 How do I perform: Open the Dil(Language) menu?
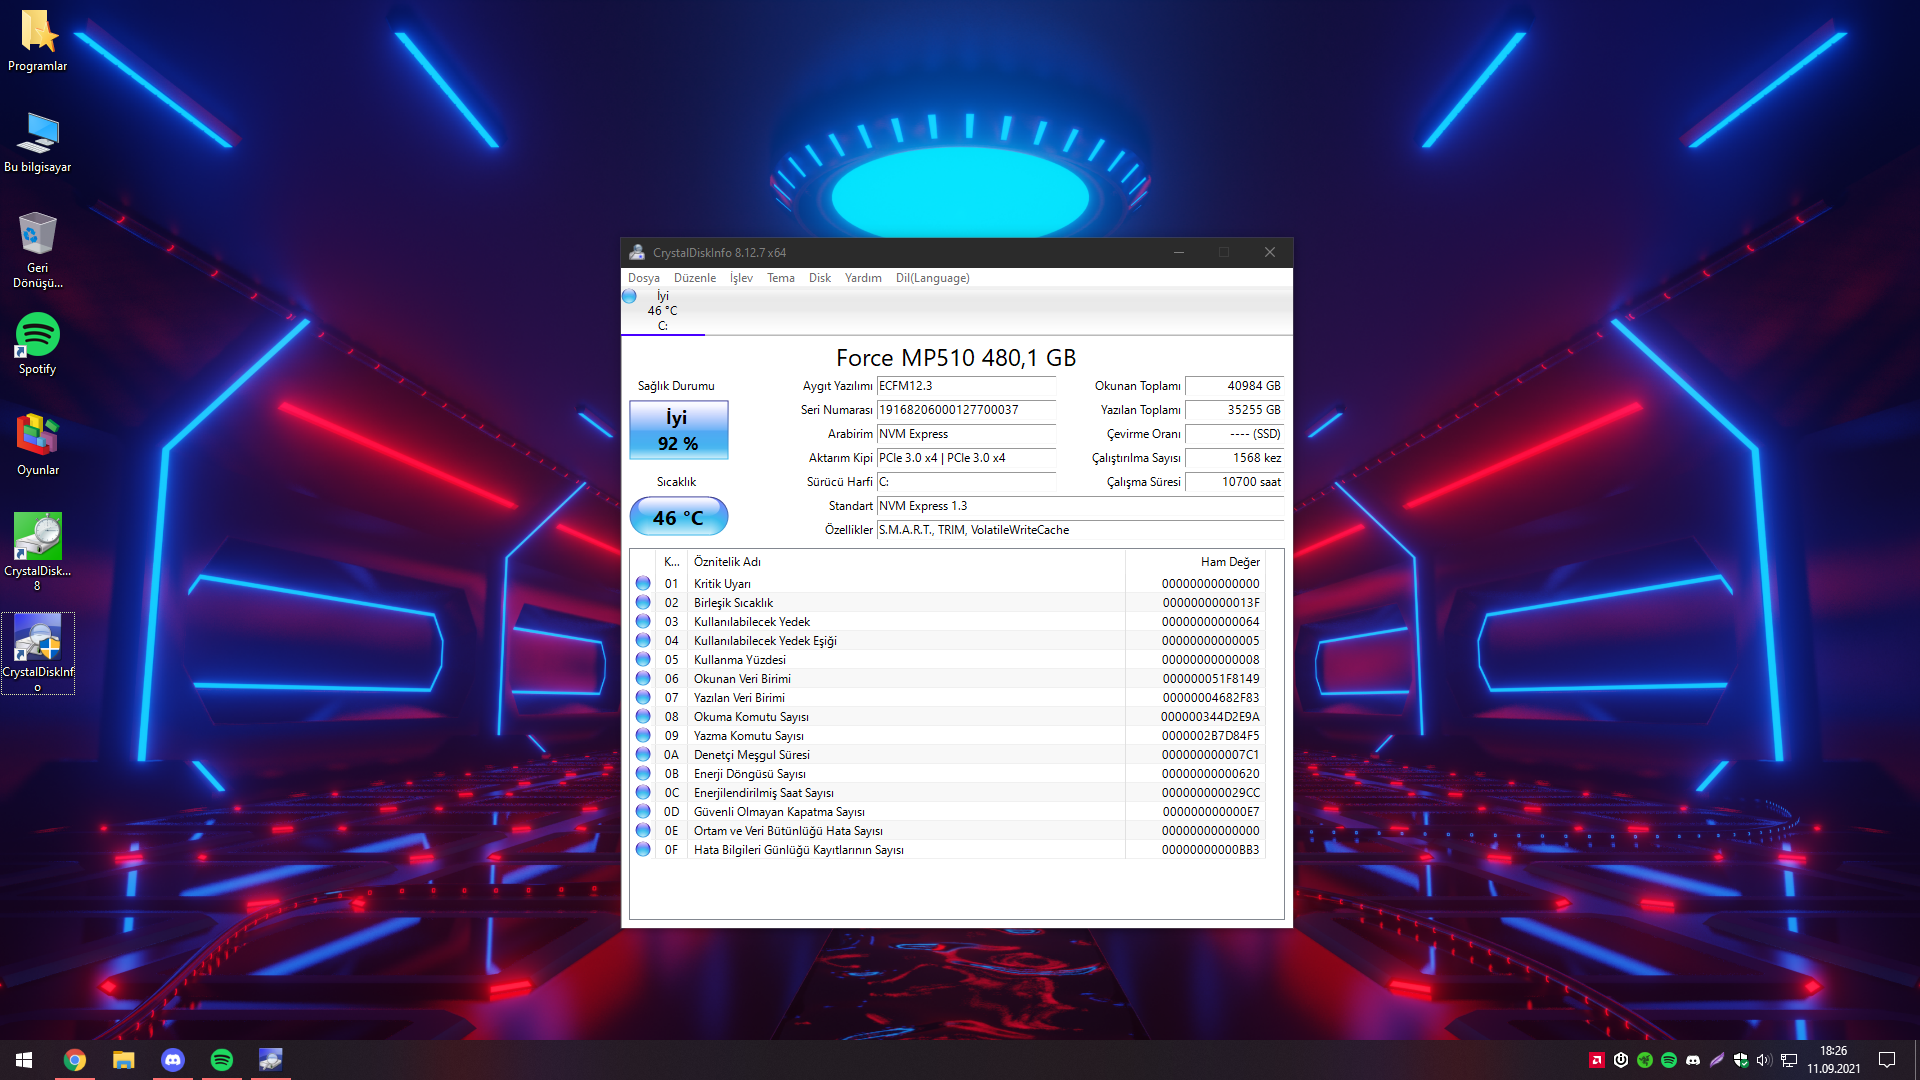coord(932,278)
